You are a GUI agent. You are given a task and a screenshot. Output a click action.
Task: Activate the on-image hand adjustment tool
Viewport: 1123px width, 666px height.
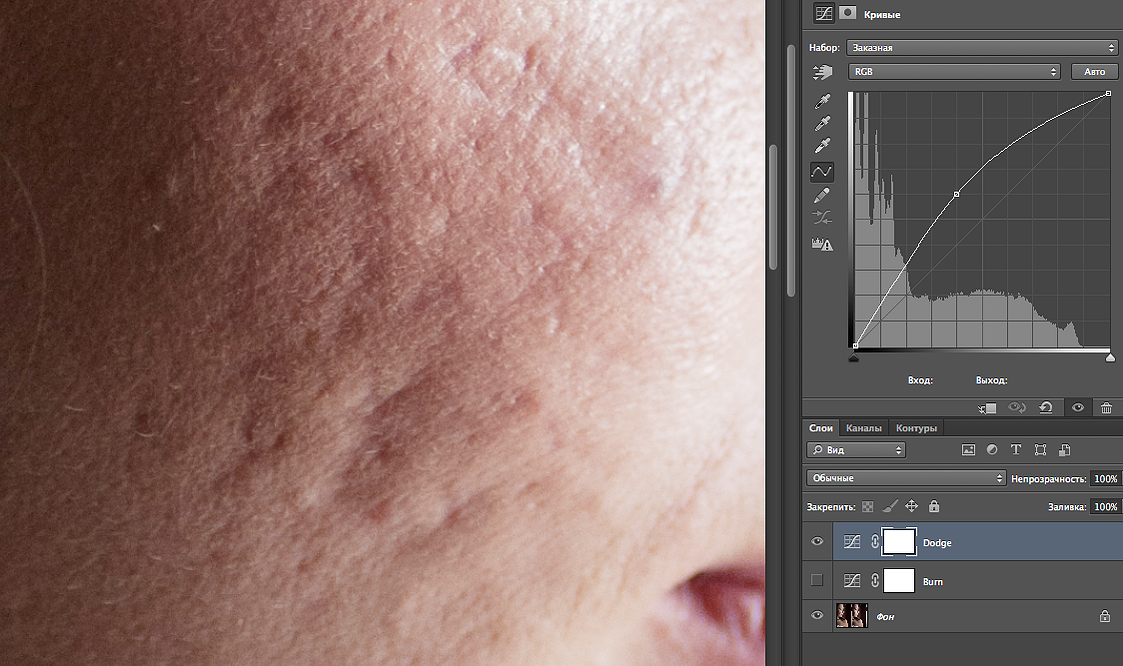(x=822, y=72)
